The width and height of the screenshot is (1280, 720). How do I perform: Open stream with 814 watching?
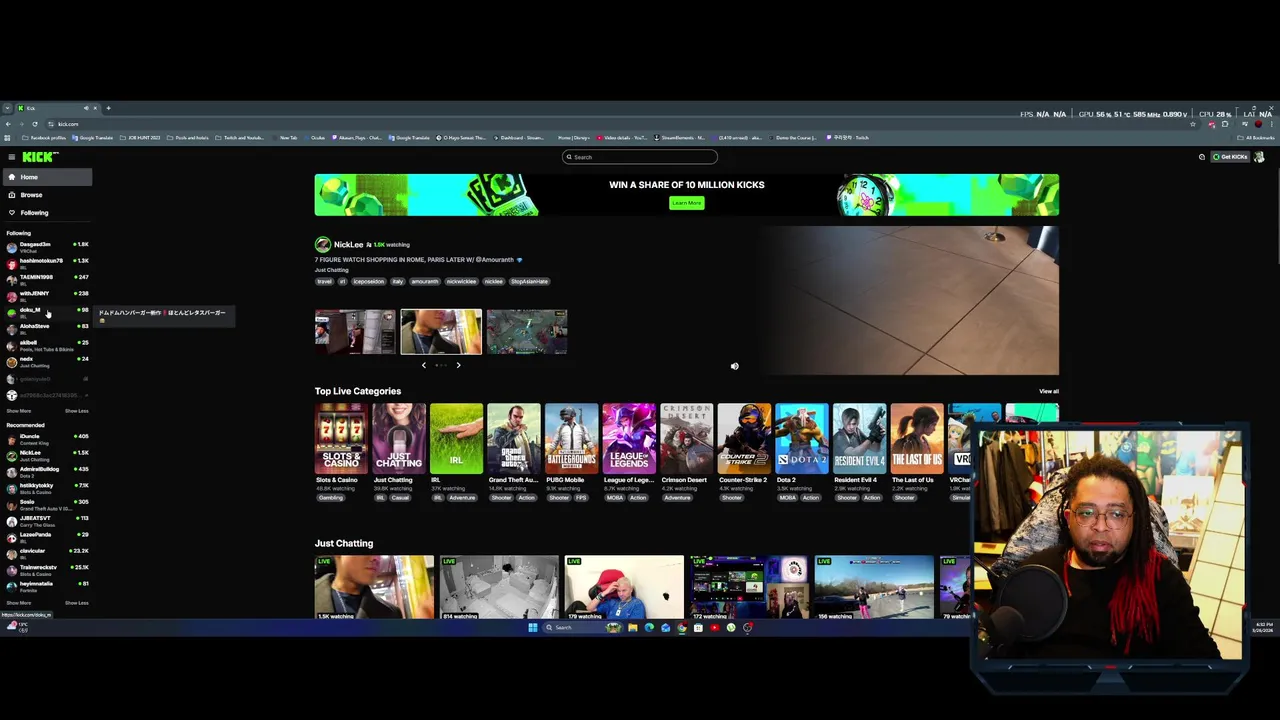coord(499,587)
